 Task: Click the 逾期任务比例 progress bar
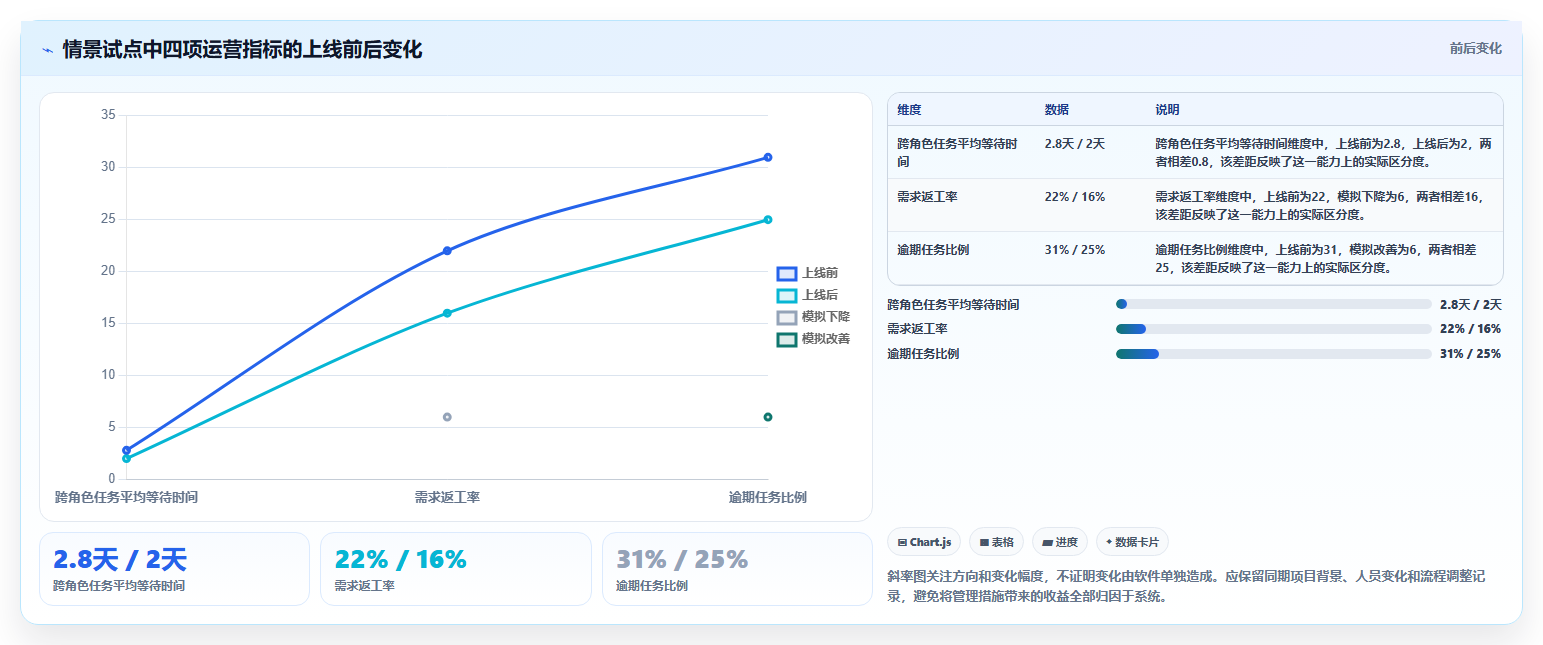point(1274,354)
